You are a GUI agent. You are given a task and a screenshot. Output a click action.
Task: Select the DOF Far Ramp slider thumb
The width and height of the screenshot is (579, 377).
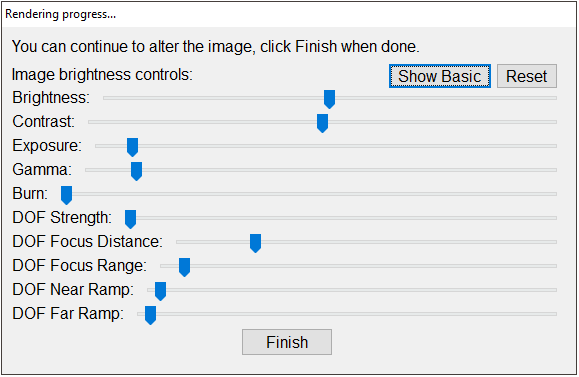pyautogui.click(x=150, y=315)
